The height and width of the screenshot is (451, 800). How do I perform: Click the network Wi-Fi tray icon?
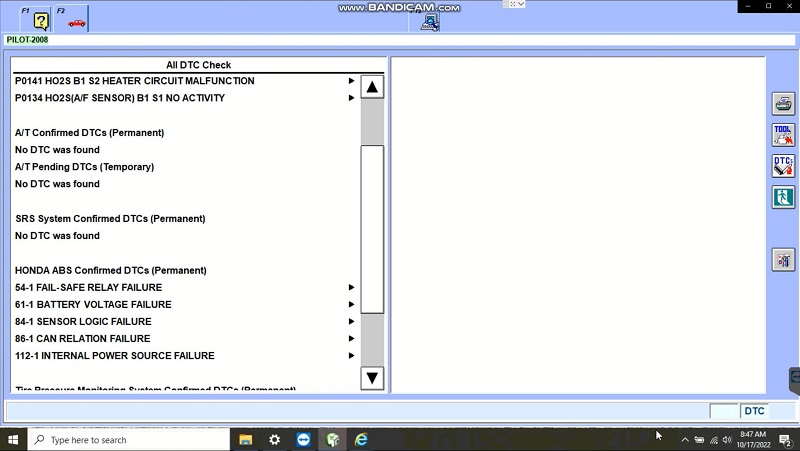[x=714, y=440]
